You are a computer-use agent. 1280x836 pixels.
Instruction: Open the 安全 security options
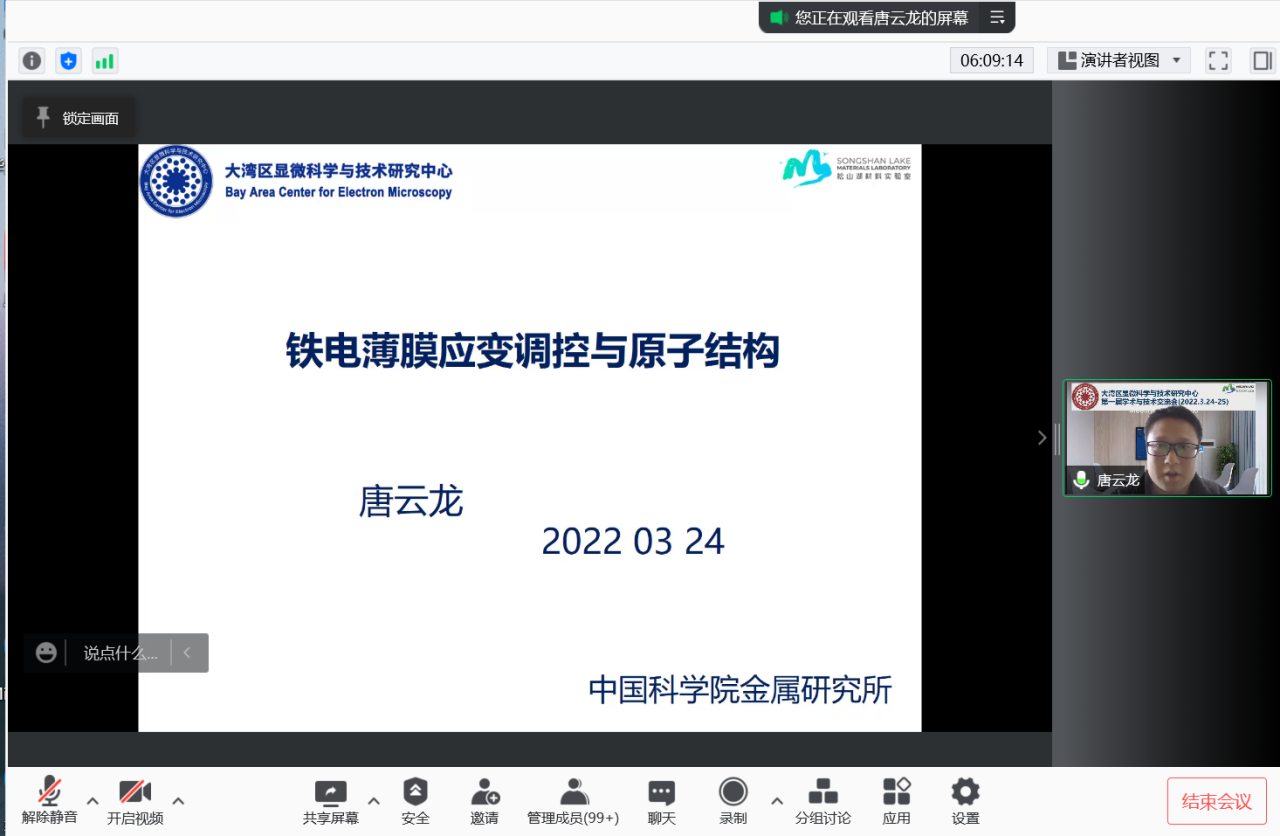(x=415, y=801)
